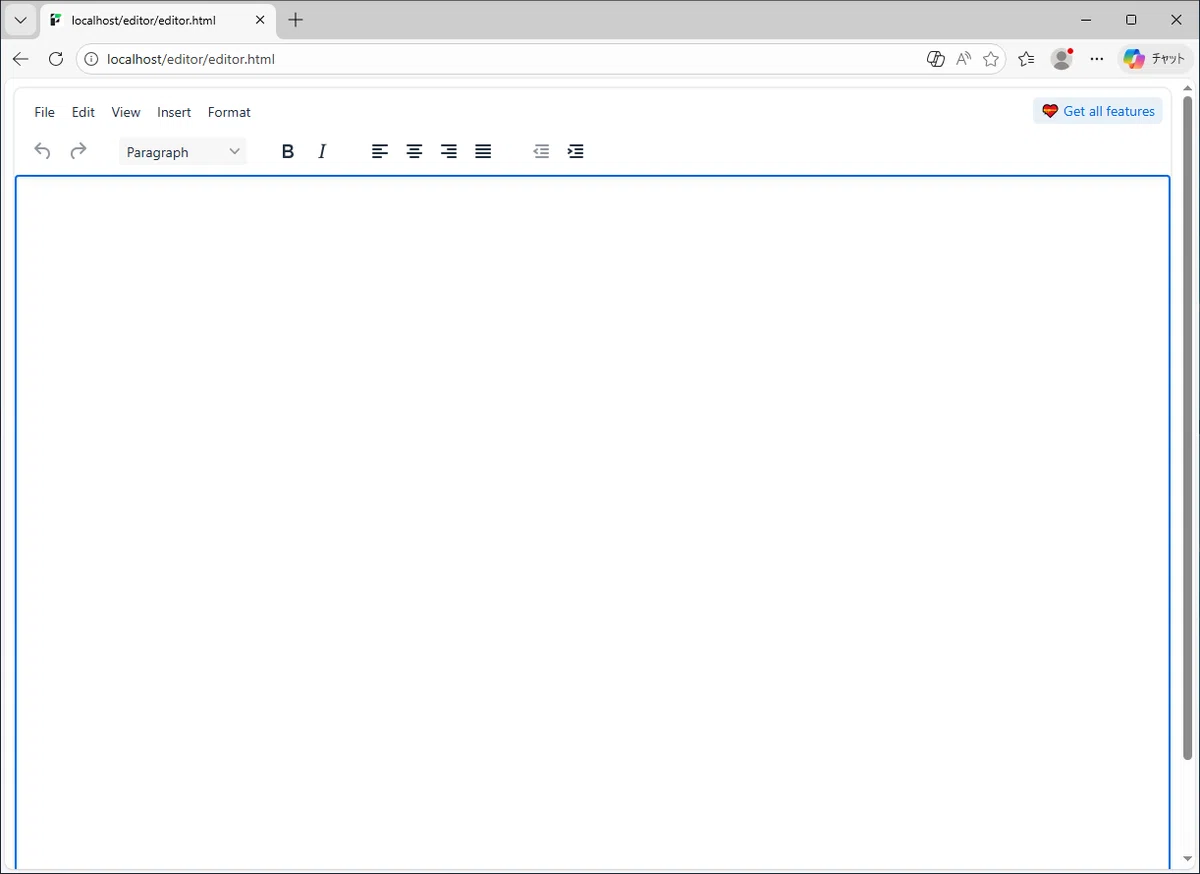Open the tab search dropdown arrow

pyautogui.click(x=20, y=20)
